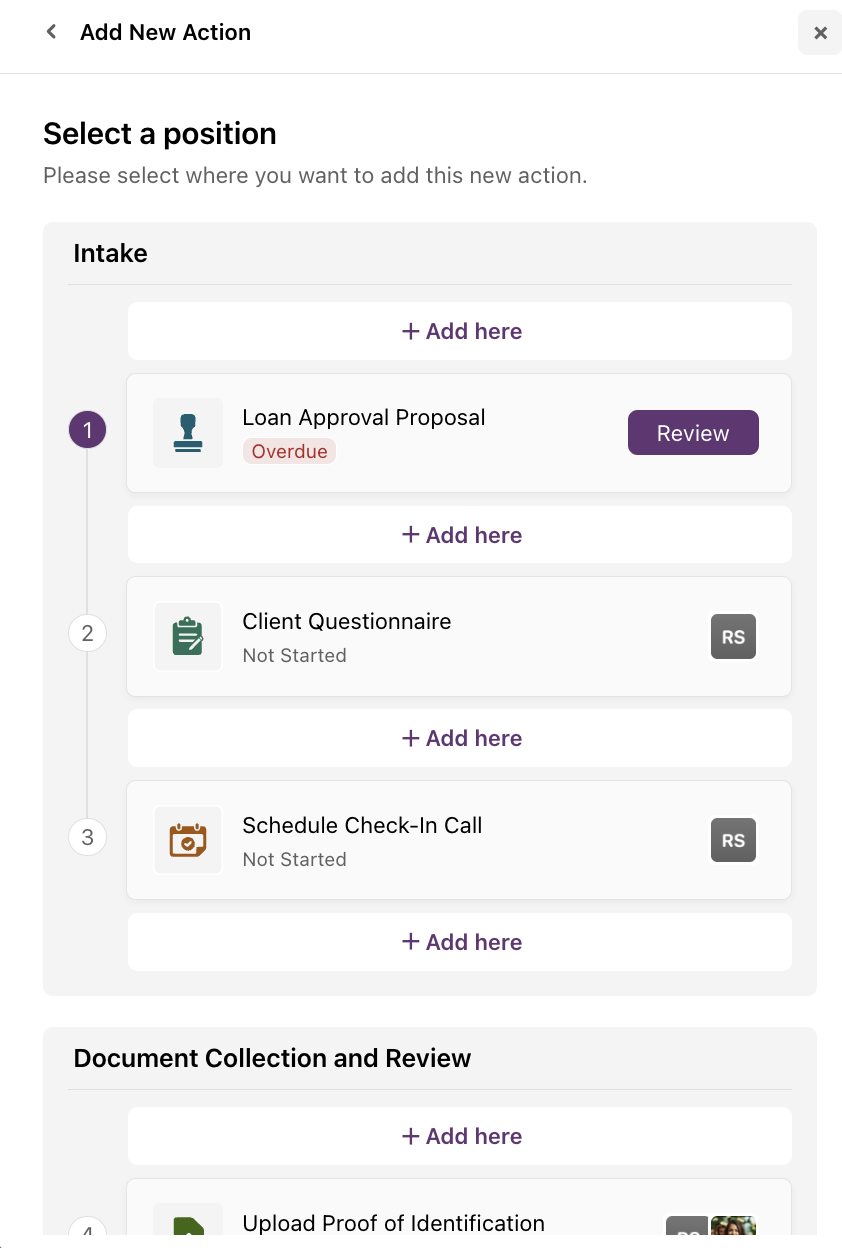The width and height of the screenshot is (842, 1248).
Task: Select the Client Questionnaire clipboard icon
Action: click(x=188, y=636)
